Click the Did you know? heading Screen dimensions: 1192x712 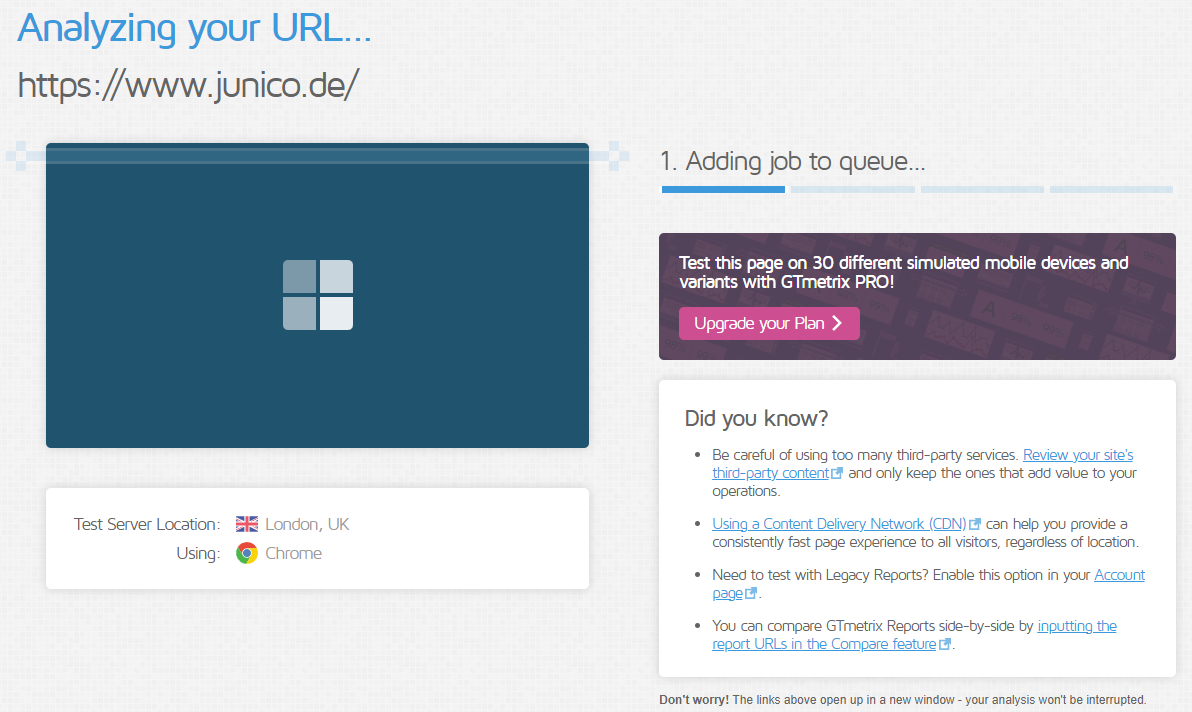pos(756,419)
